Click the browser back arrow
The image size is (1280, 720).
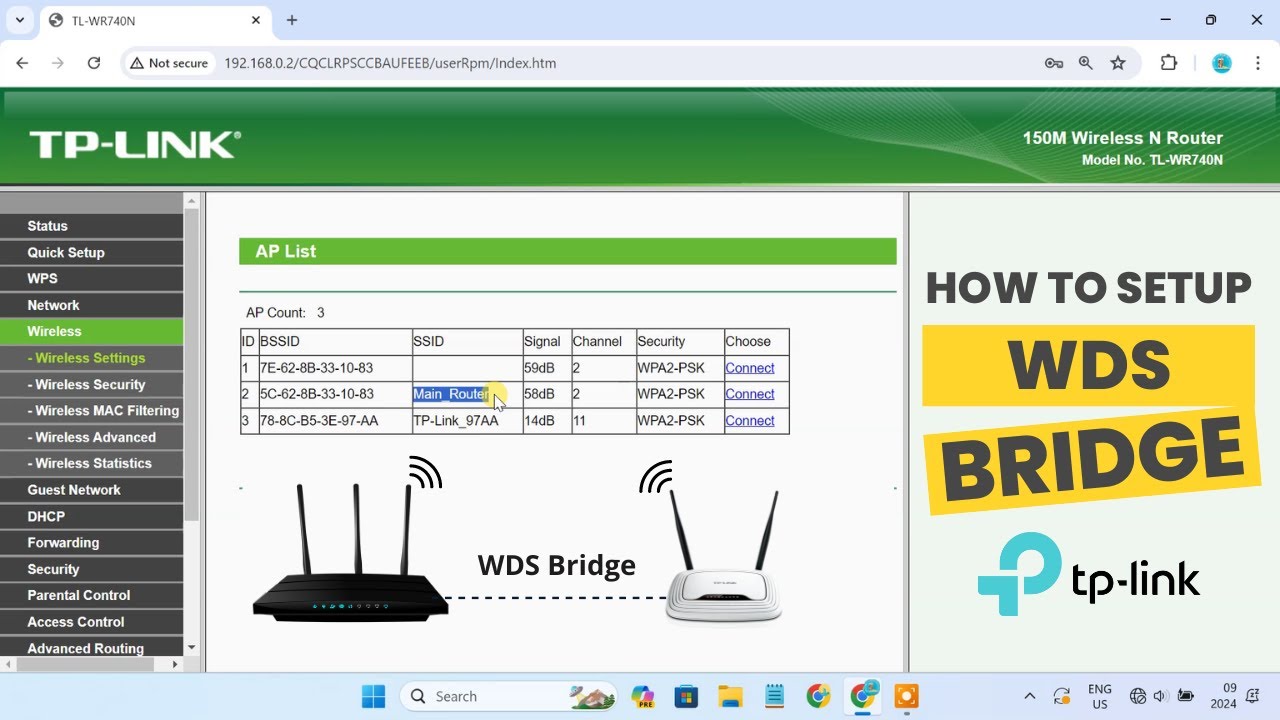pyautogui.click(x=22, y=63)
